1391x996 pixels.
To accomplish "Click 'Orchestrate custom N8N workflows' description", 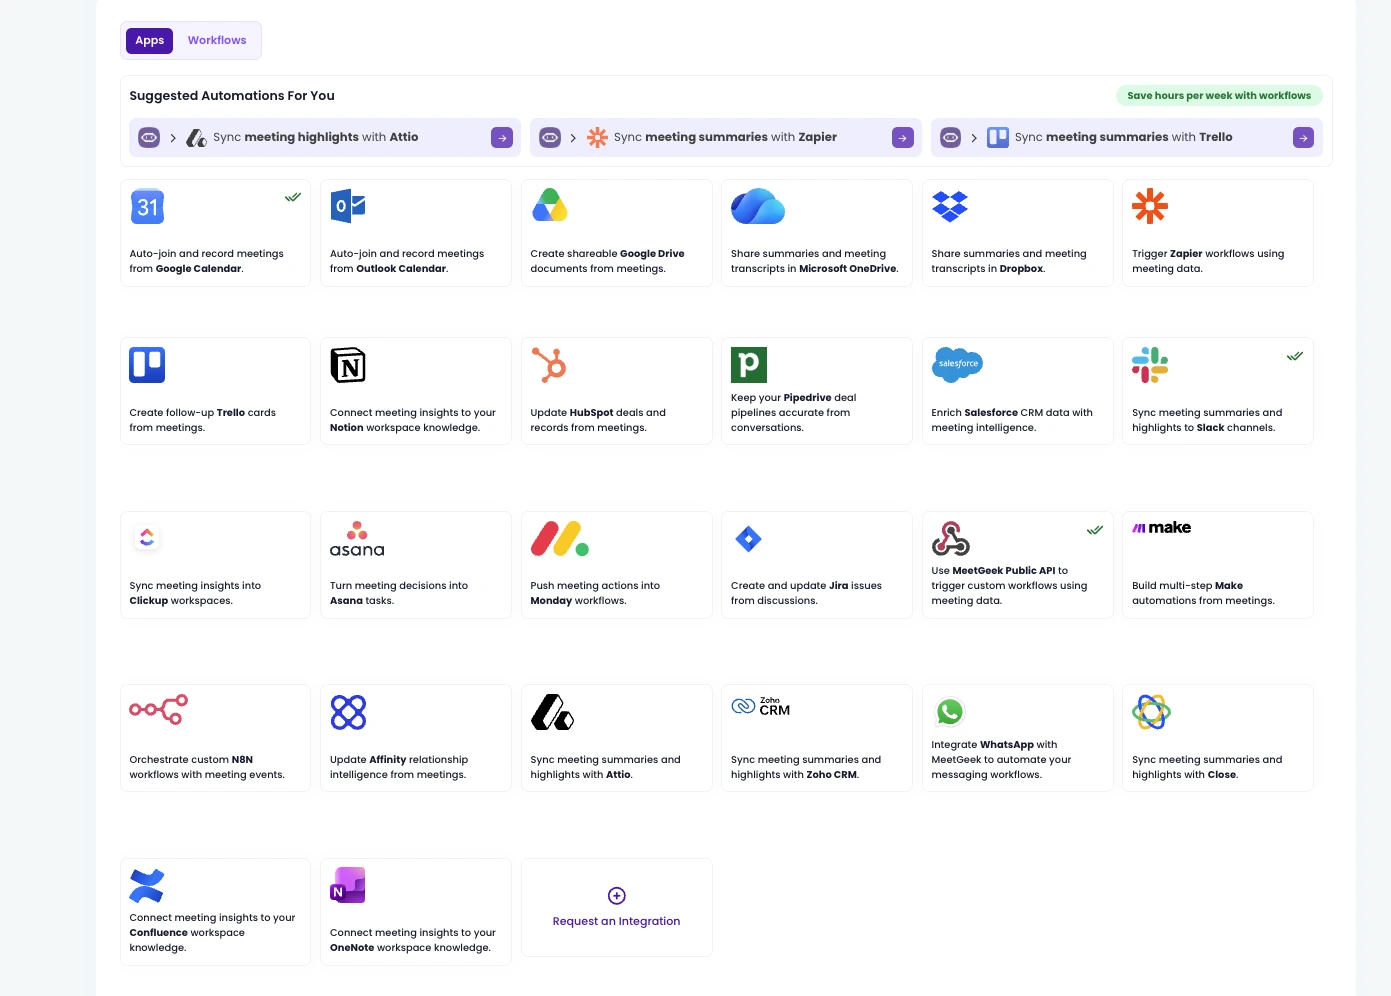I will pos(207,767).
